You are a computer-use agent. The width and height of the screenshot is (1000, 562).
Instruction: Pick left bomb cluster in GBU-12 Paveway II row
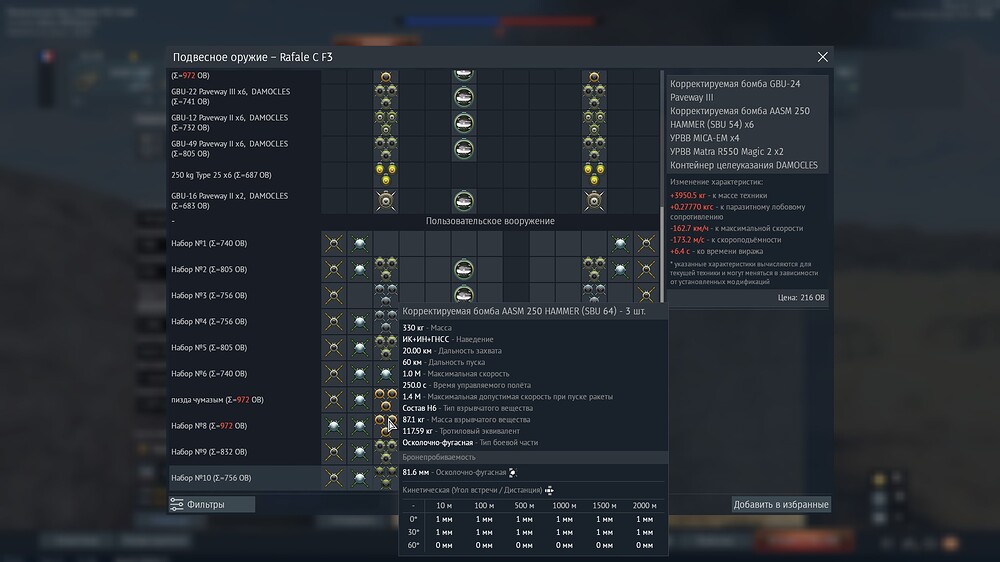point(385,122)
